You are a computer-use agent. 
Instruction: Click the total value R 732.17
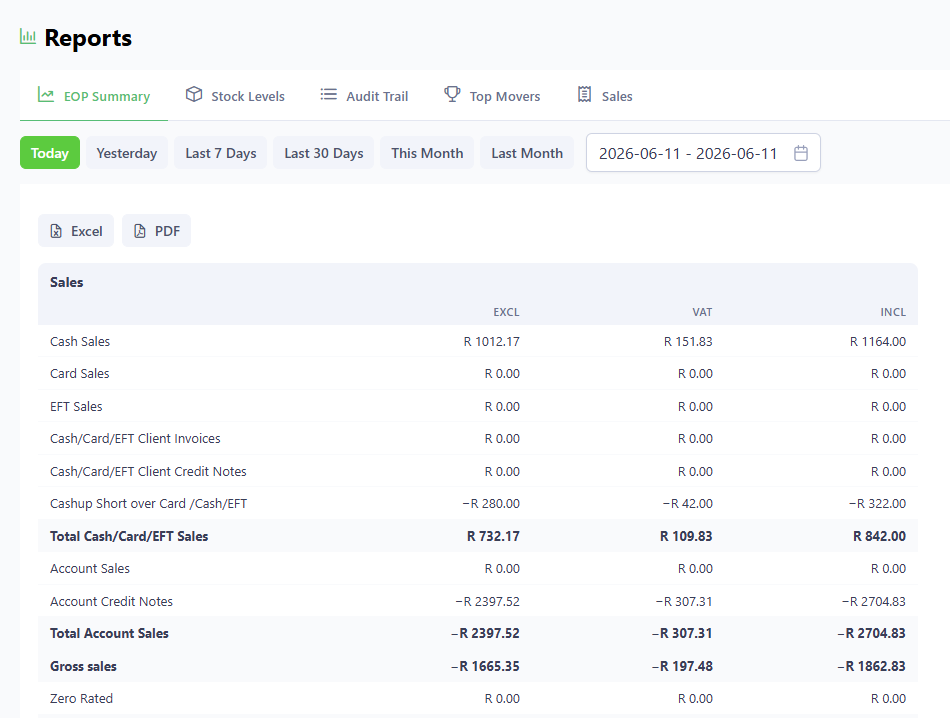point(493,536)
